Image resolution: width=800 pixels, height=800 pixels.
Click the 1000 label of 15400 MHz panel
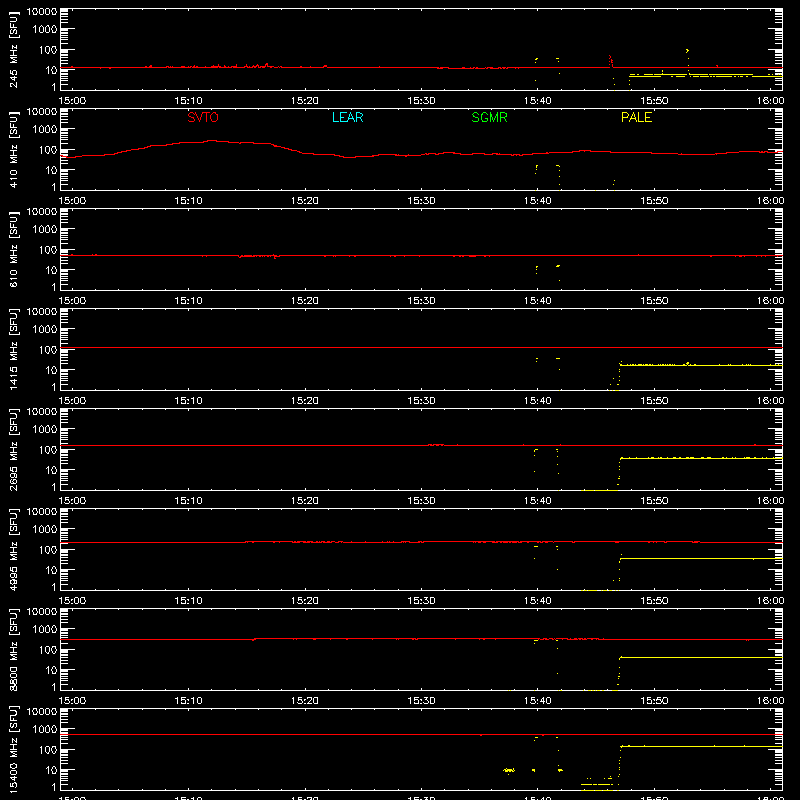click(x=45, y=729)
